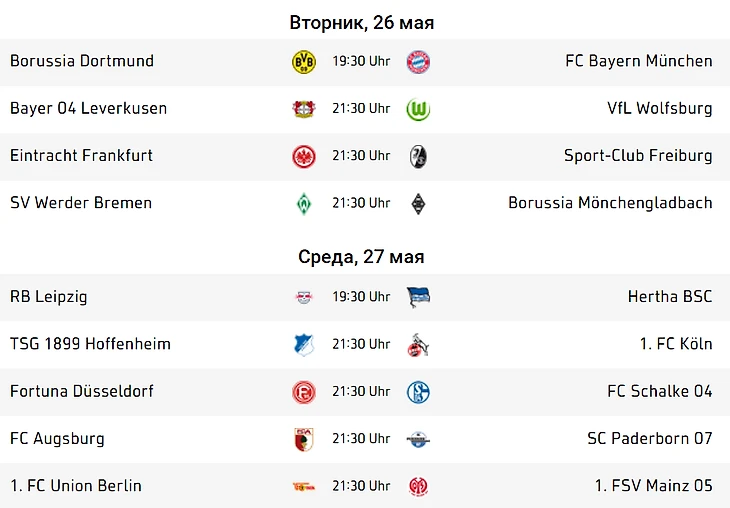The image size is (730, 508).
Task: Click the SC Paderborn 07 team name
Action: click(649, 439)
